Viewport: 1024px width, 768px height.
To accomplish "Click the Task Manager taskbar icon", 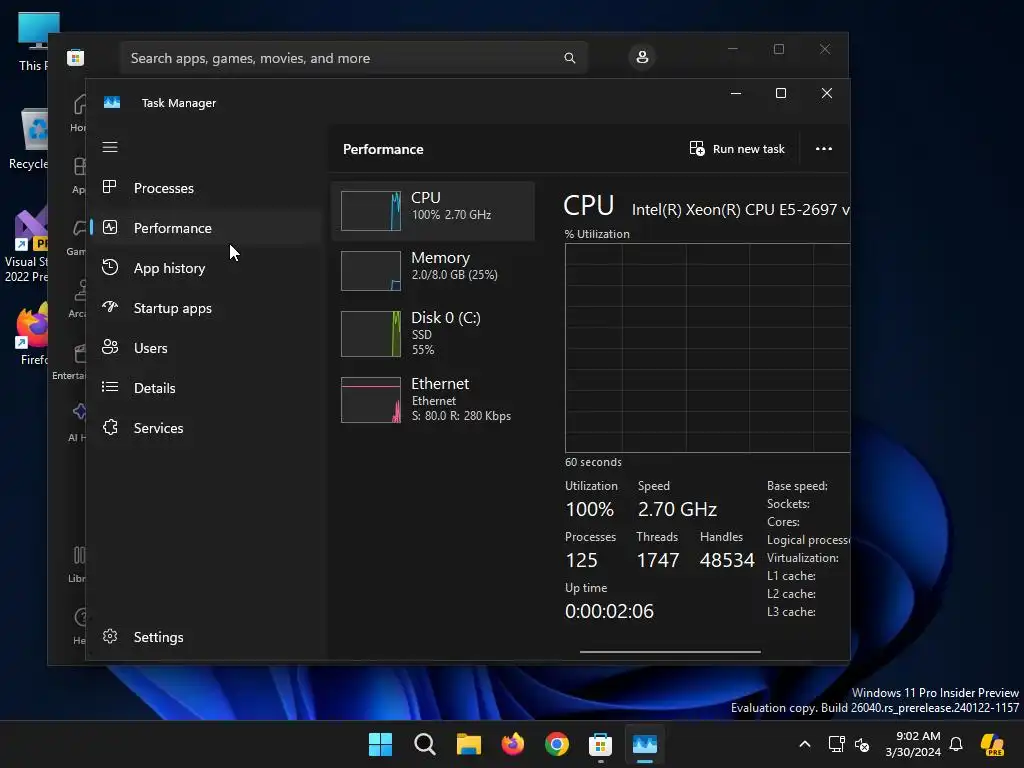I will pyautogui.click(x=645, y=744).
